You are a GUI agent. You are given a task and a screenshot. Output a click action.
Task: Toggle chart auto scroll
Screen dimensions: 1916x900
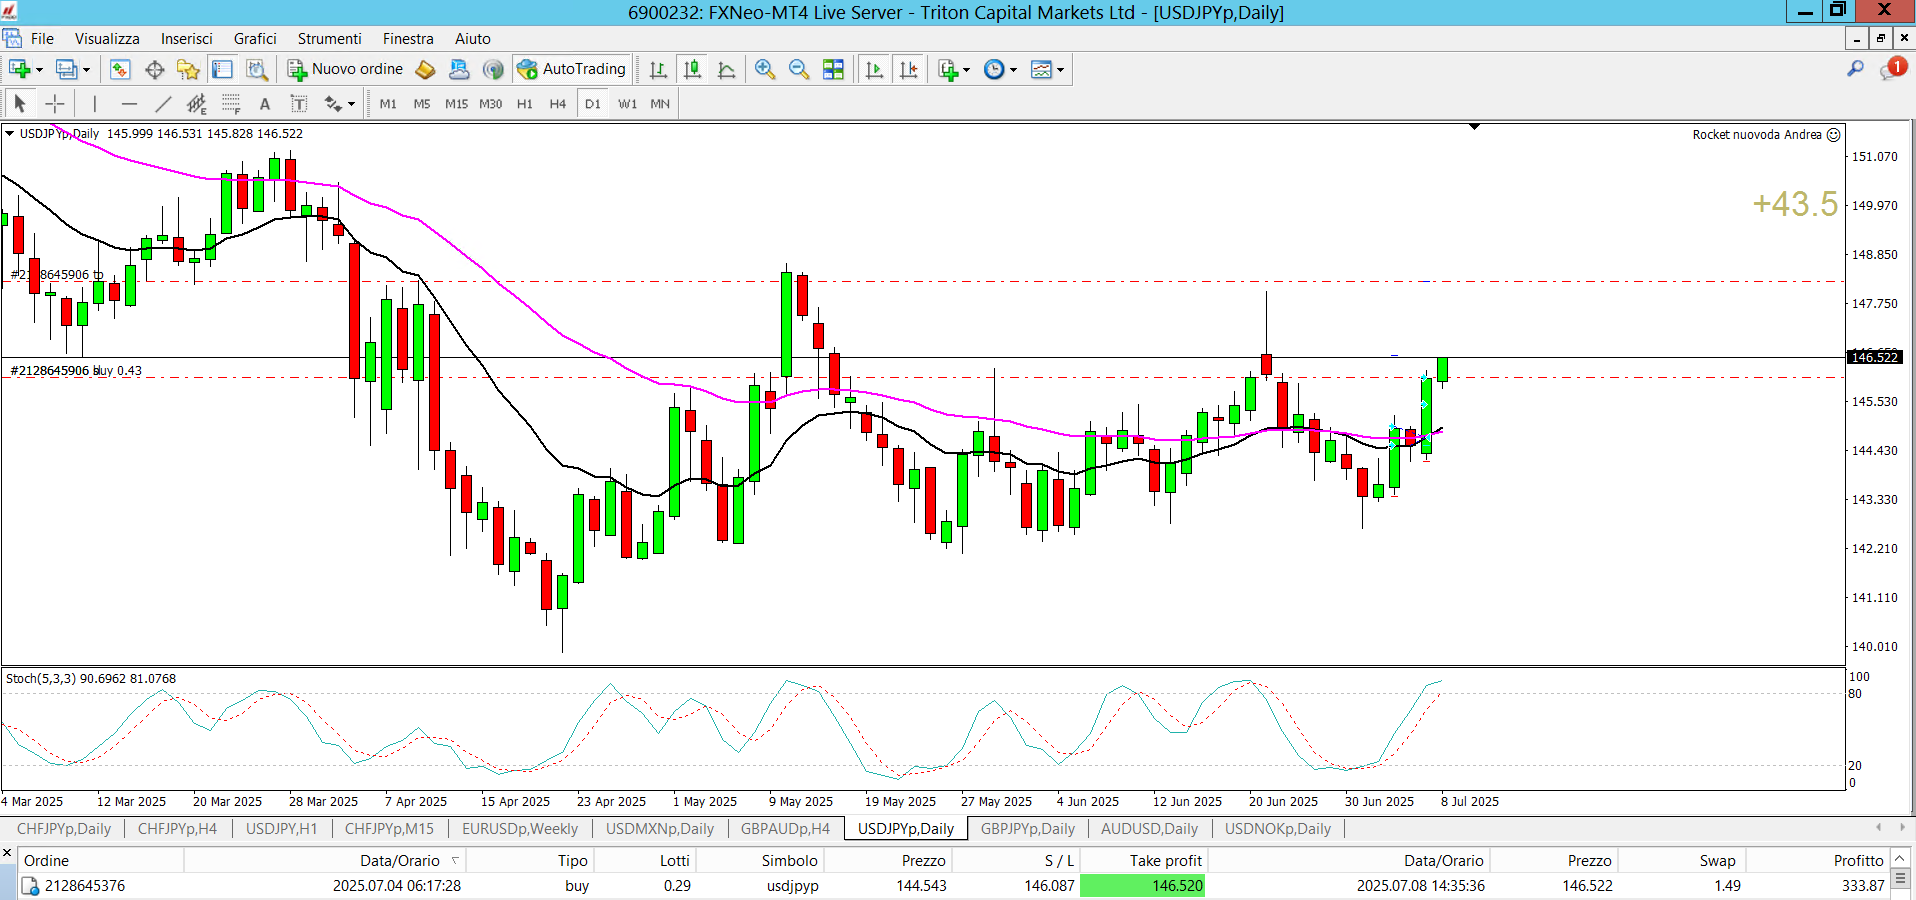click(x=874, y=69)
